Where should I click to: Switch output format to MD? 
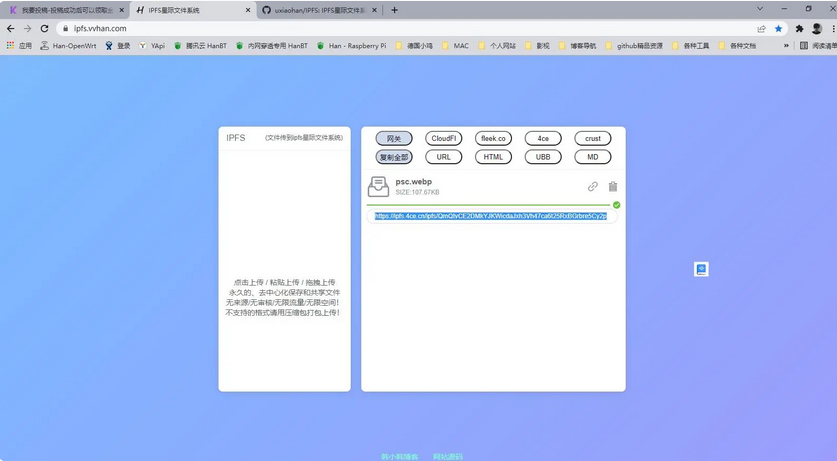click(x=592, y=157)
